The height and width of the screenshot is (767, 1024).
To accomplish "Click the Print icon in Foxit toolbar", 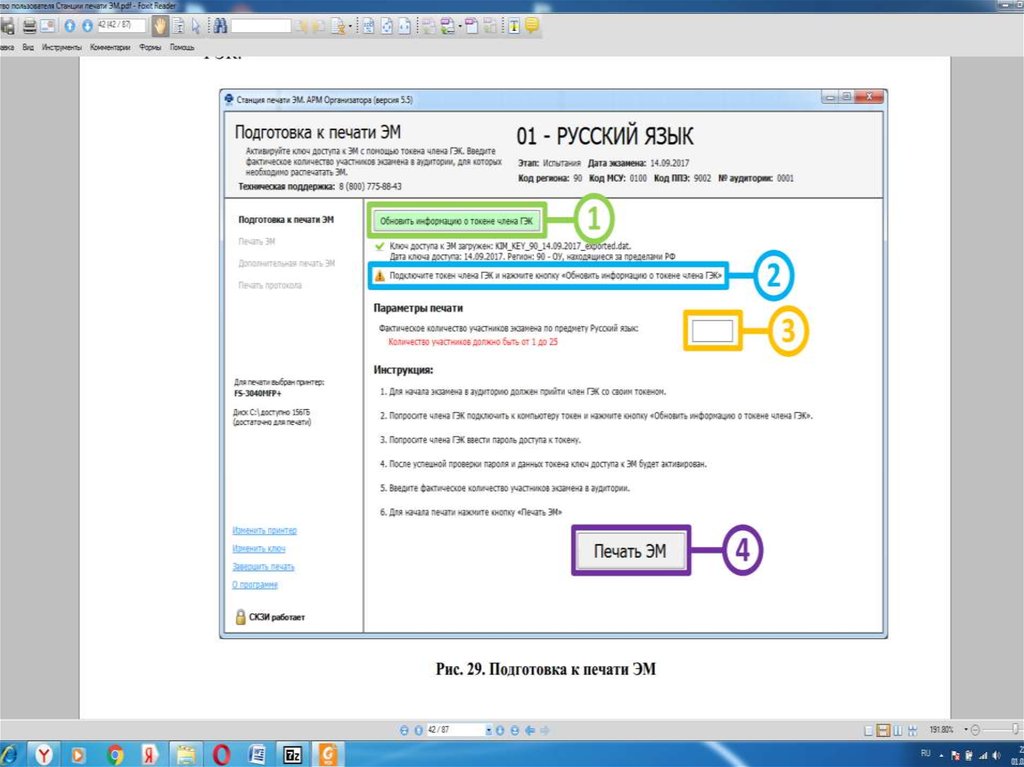I will coord(30,26).
